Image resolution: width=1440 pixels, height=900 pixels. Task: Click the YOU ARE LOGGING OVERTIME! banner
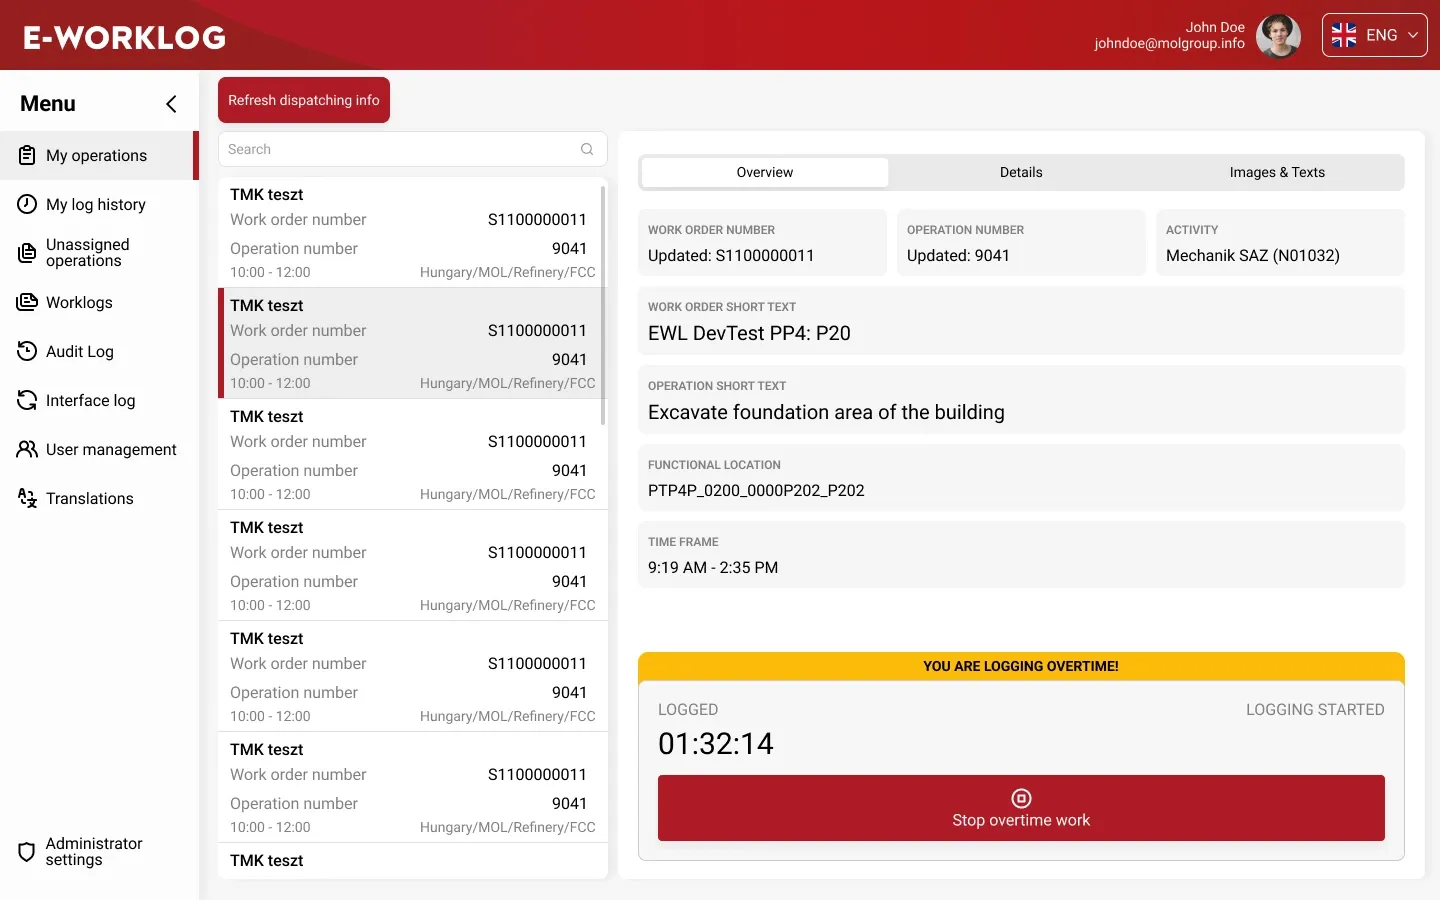click(x=1021, y=666)
